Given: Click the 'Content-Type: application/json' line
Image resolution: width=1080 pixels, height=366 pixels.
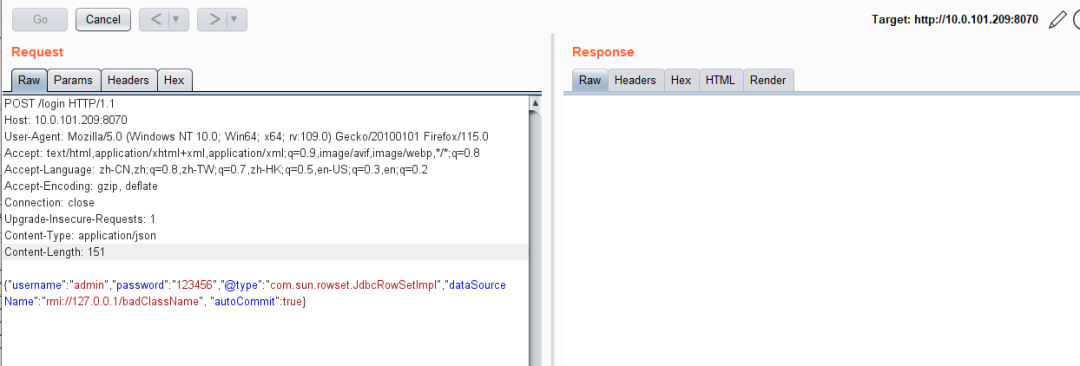Looking at the screenshot, I should 80,236.
